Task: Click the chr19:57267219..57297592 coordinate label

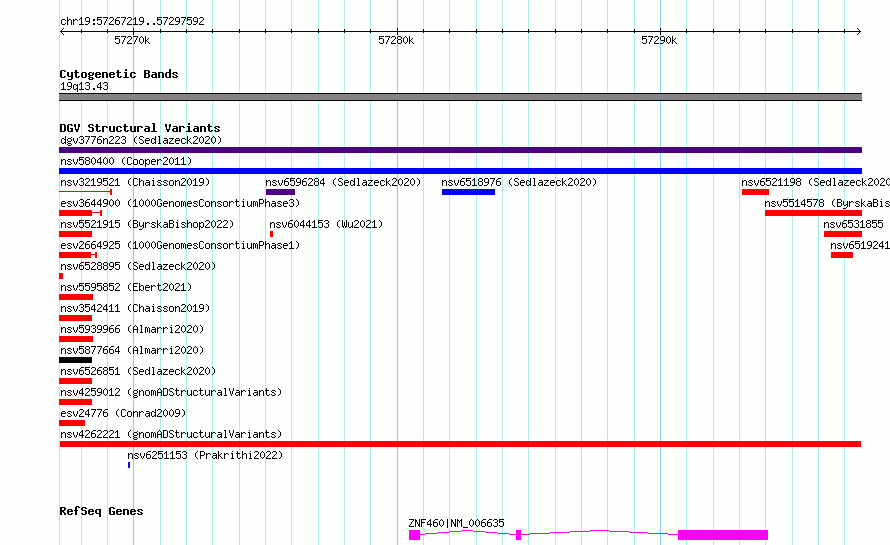Action: (x=132, y=21)
